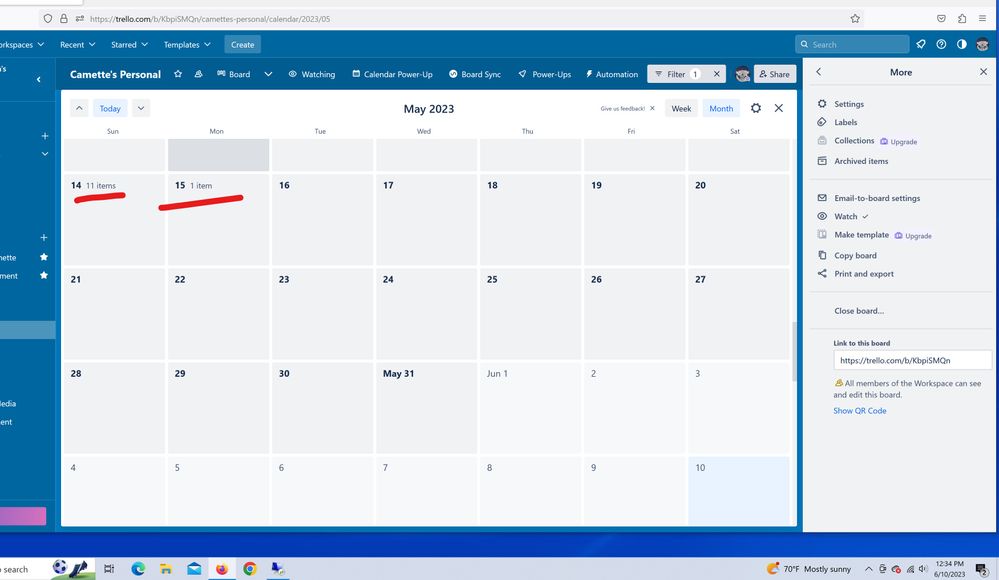This screenshot has width=999, height=580.
Task: Open Microsoft Edge from the taskbar
Action: tap(138, 569)
